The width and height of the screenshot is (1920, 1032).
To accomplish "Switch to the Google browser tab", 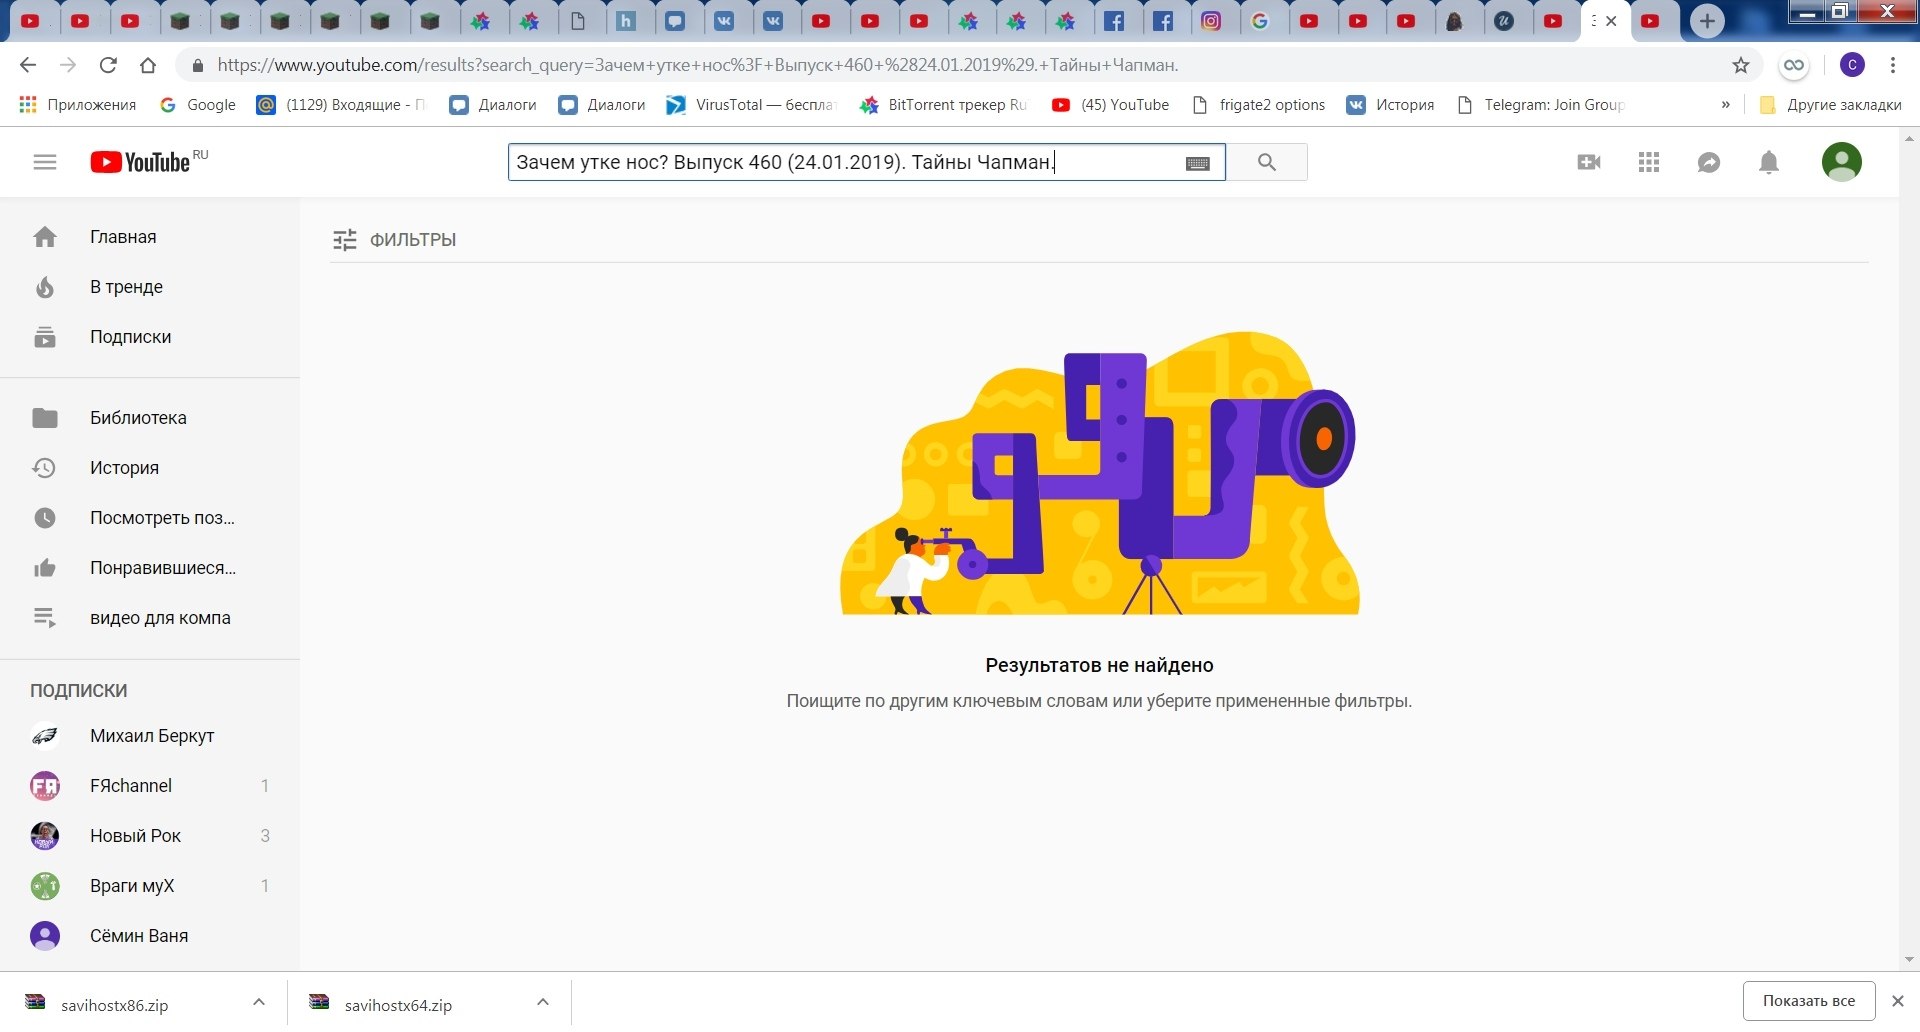I will 1260,21.
